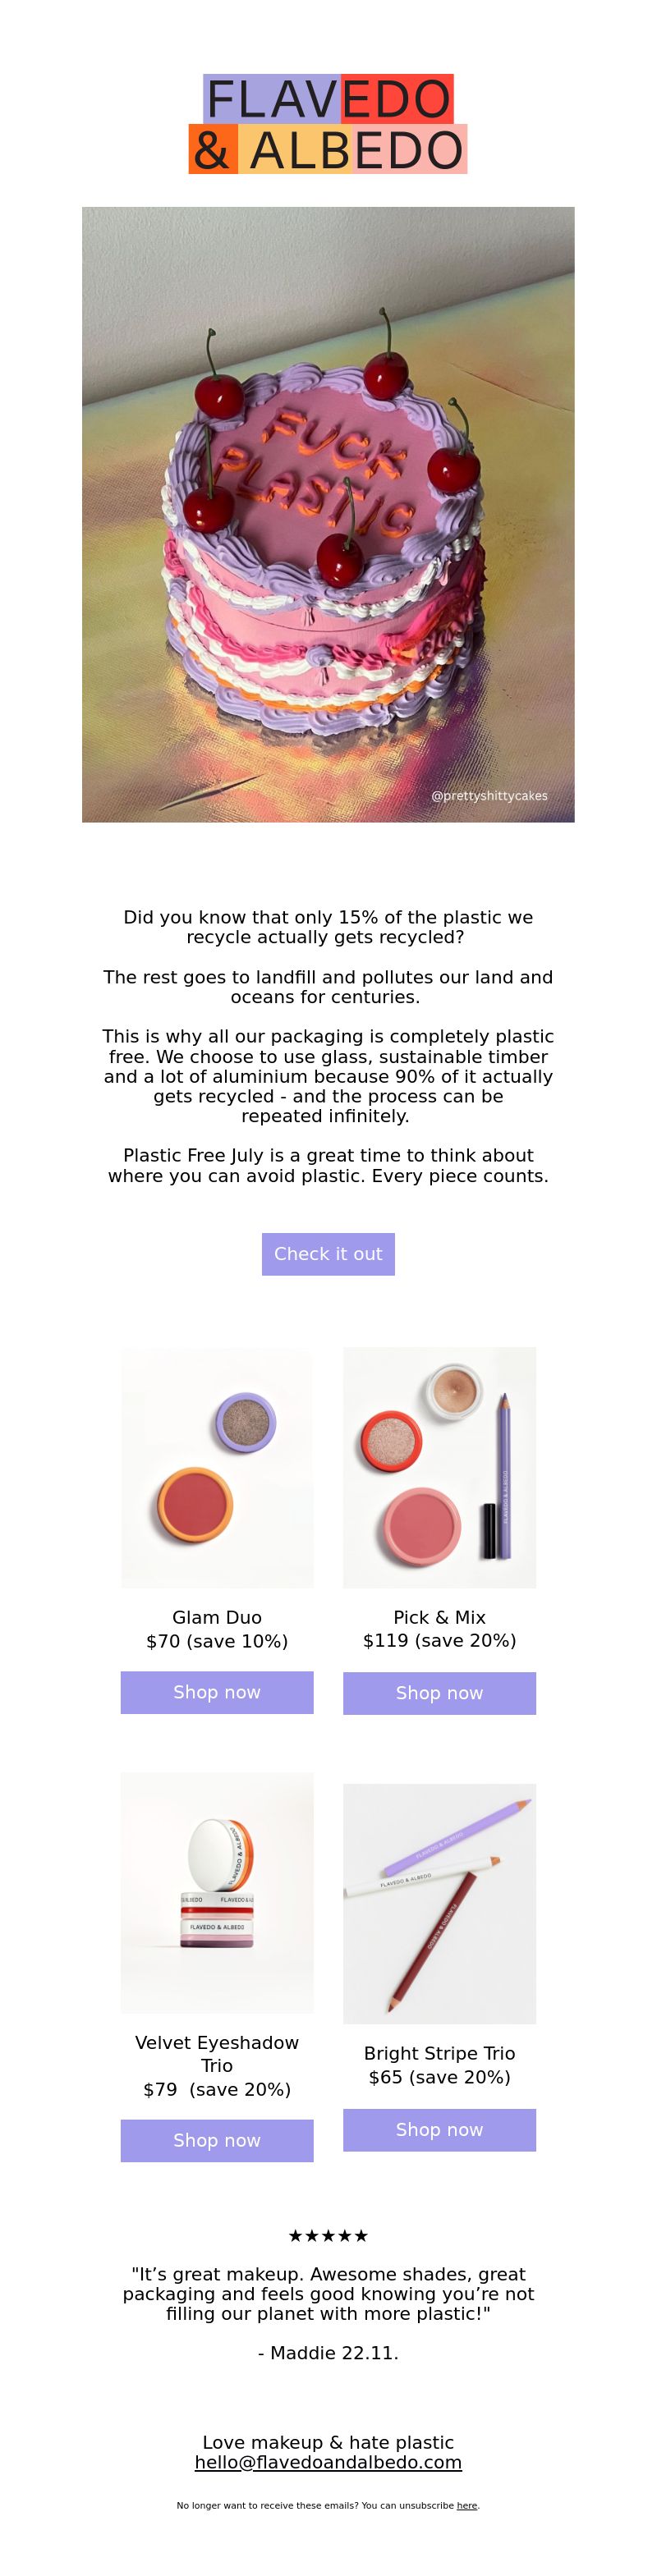The height and width of the screenshot is (2576, 657).
Task: Click the Maddie review quote text
Action: click(x=328, y=2294)
